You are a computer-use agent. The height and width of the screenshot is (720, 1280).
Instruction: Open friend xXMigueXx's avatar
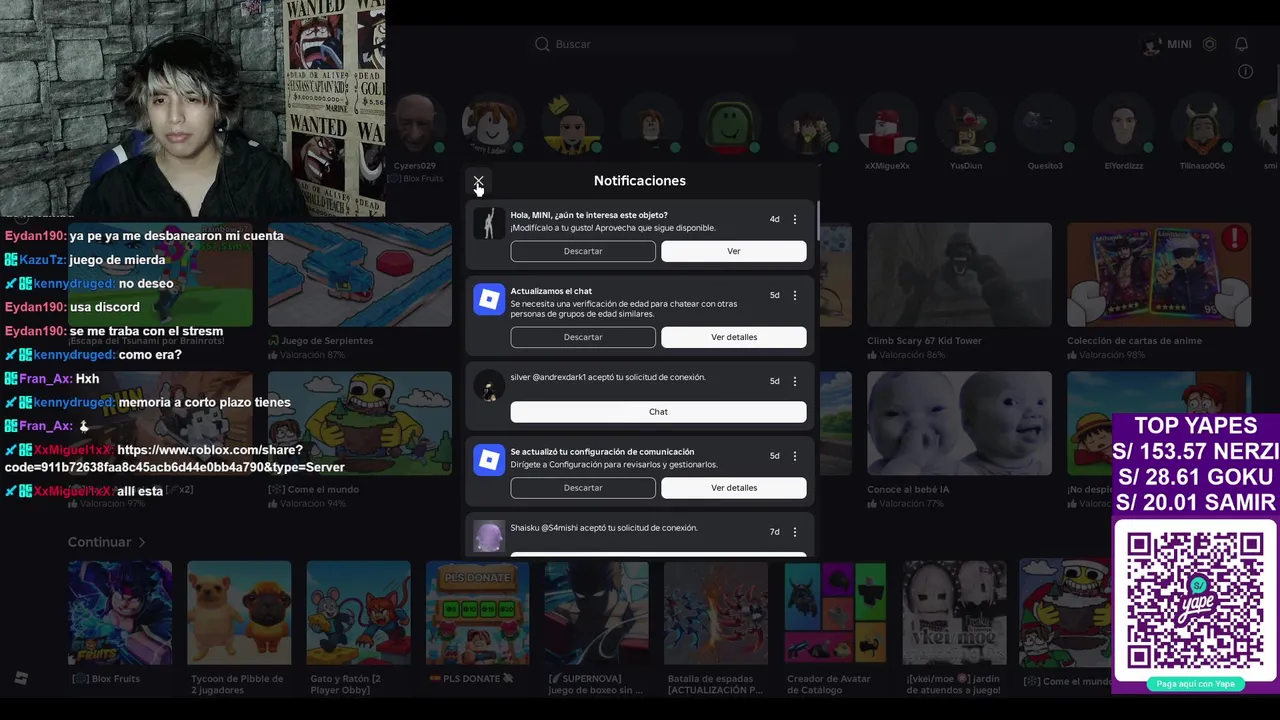pos(887,125)
